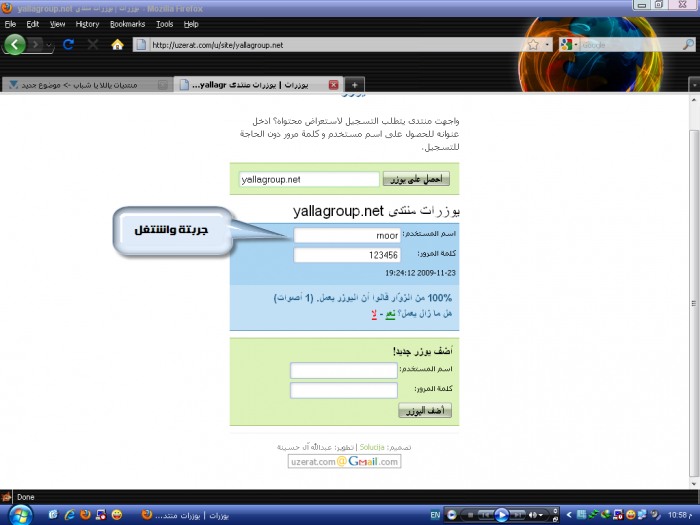Viewport: 700px width, 525px height.
Task: Open a new tab with plus button
Action: 355,84
